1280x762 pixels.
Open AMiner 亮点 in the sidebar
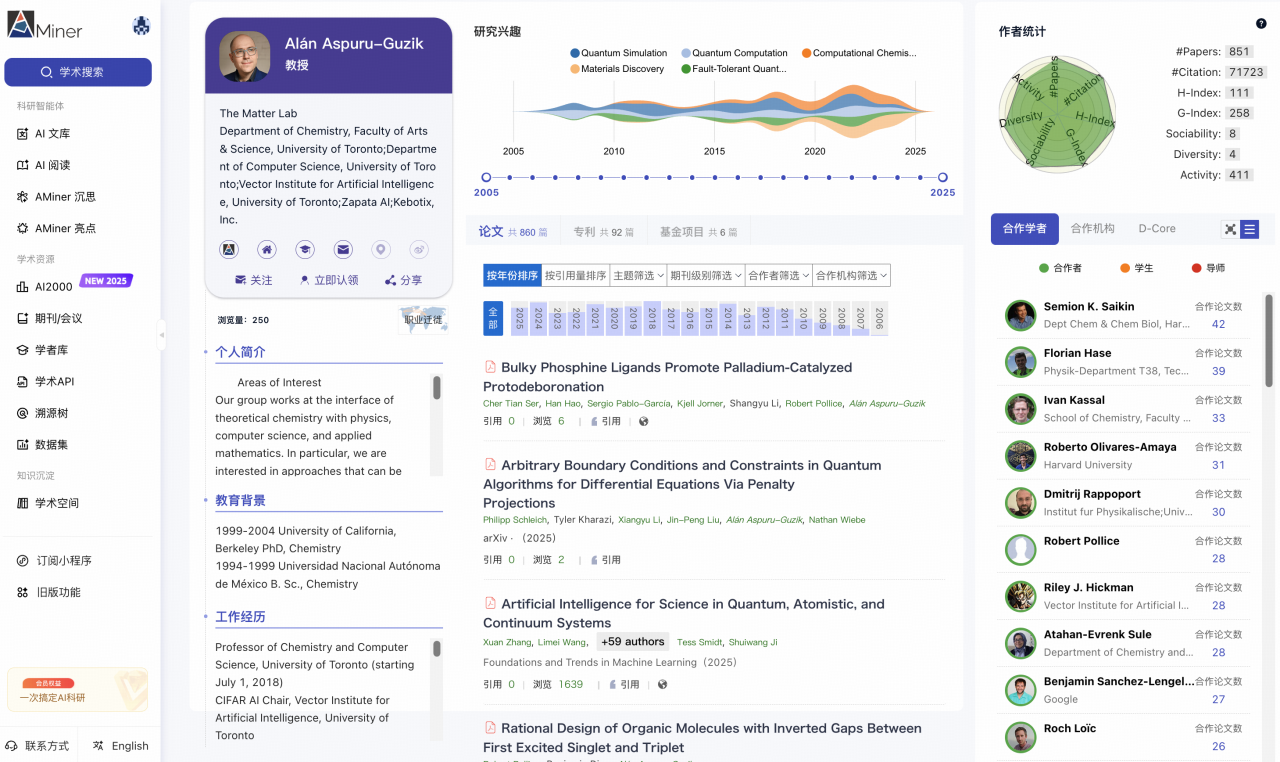pos(56,228)
